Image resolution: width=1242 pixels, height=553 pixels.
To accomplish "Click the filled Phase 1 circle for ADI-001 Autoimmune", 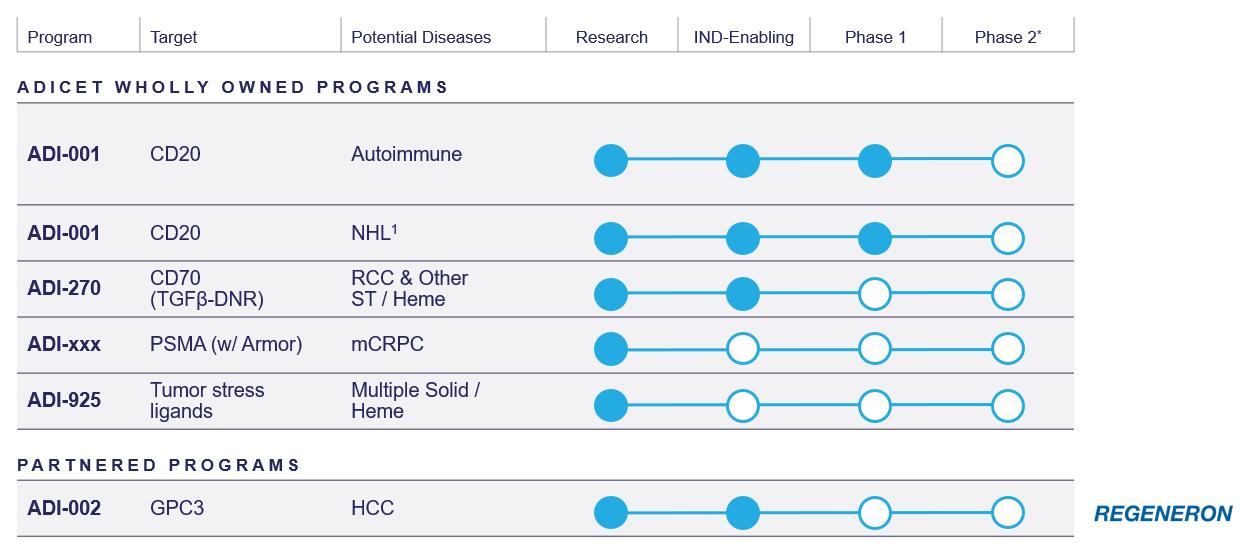I will pos(875,160).
